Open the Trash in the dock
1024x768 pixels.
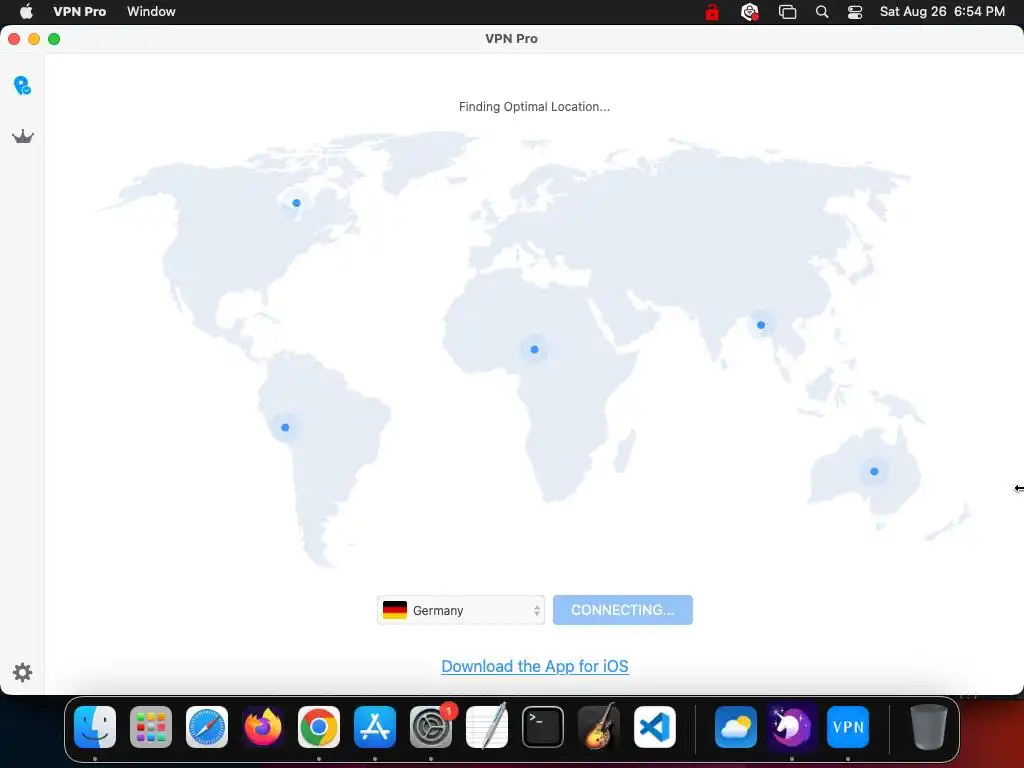(x=929, y=726)
